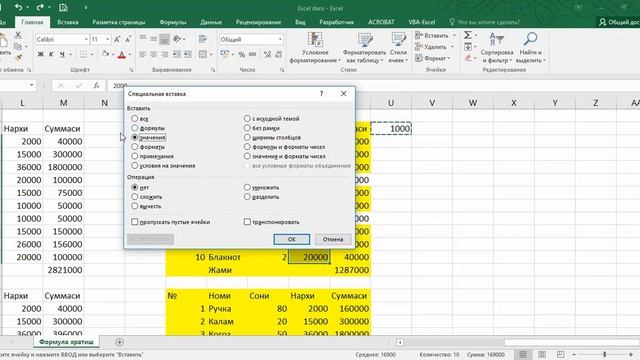Click the Redo arrow in the title bar
640x360 pixels.
[40, 7]
